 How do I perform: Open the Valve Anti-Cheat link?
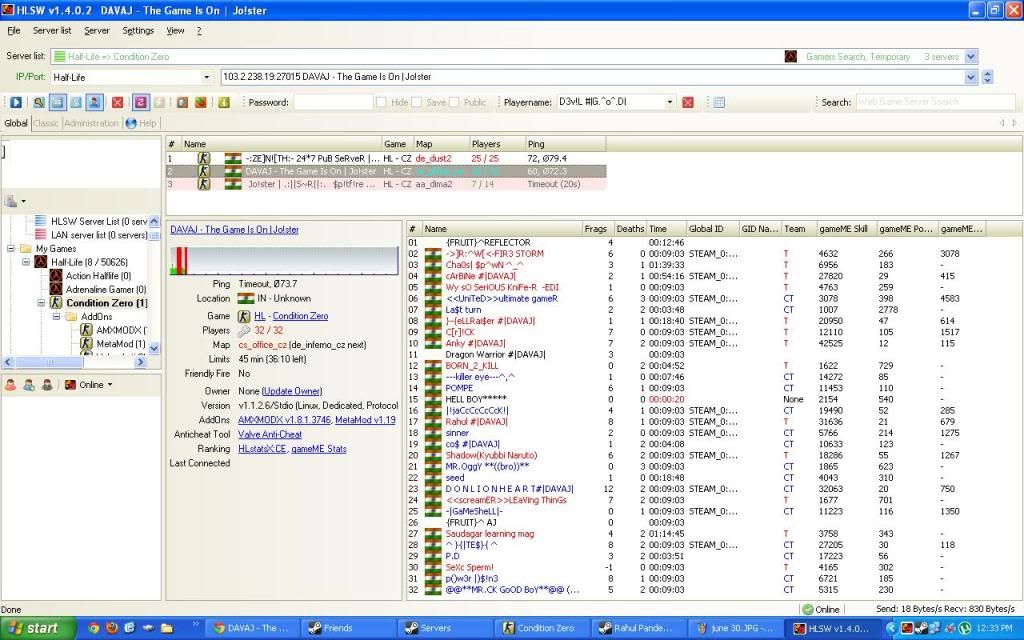pos(270,434)
